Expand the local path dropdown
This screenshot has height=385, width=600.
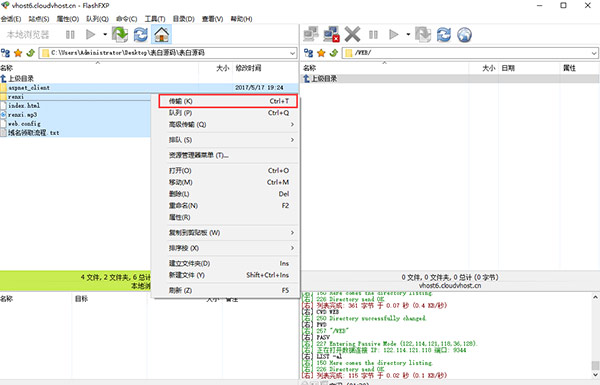click(x=293, y=53)
